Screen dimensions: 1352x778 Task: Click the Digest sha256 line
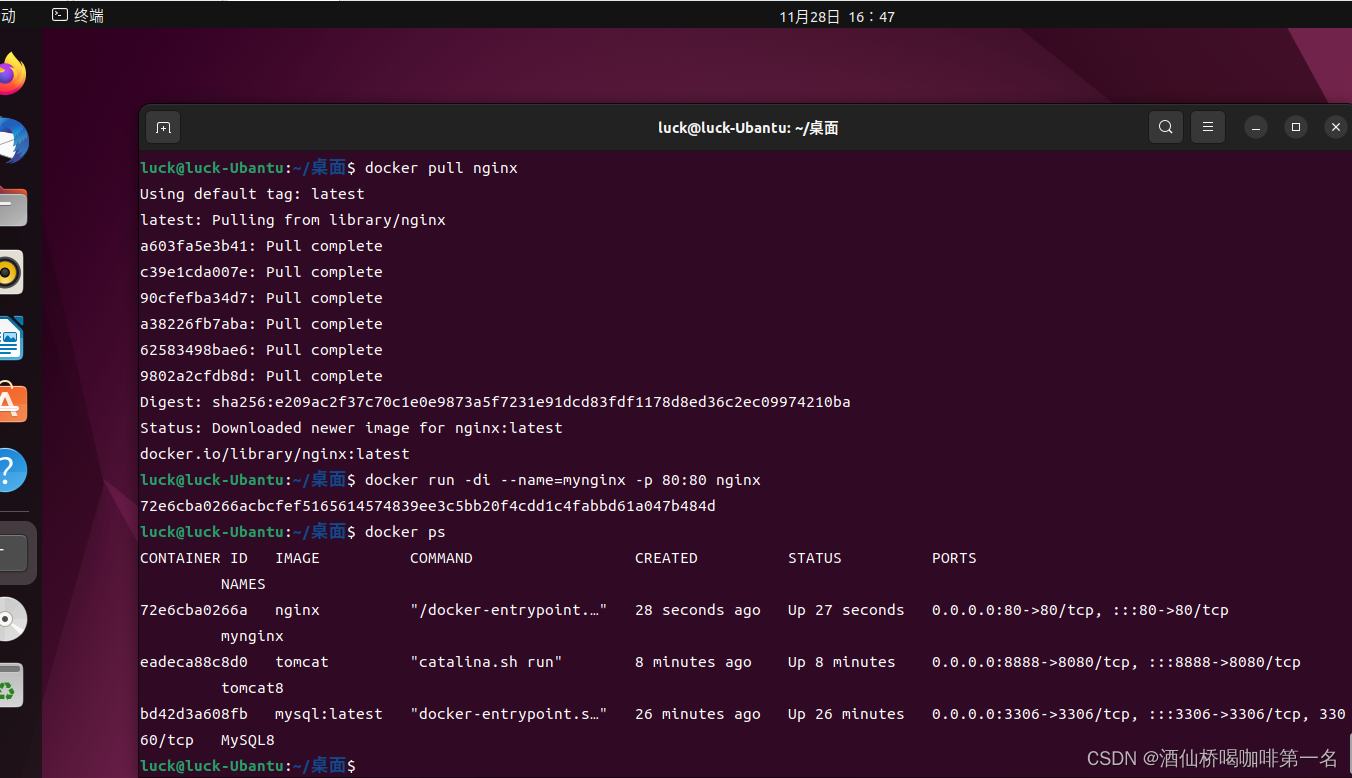point(495,402)
